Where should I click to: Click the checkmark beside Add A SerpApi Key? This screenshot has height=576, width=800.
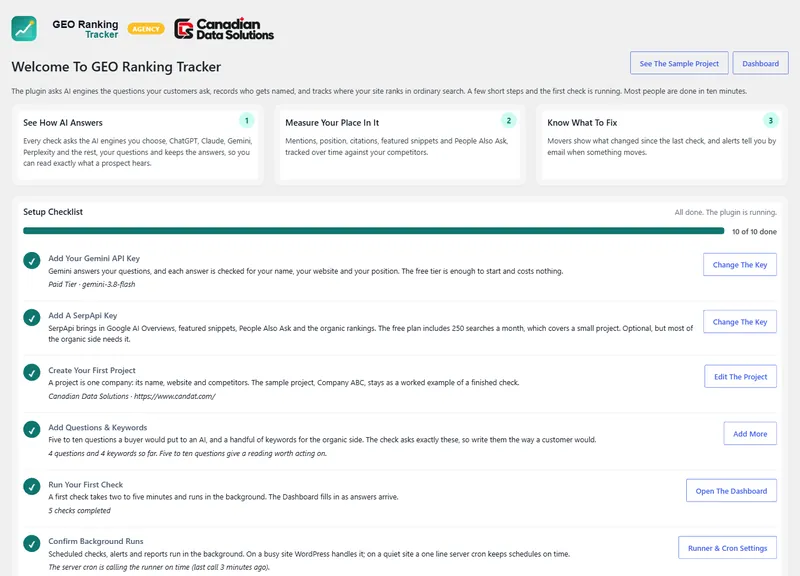click(32, 318)
